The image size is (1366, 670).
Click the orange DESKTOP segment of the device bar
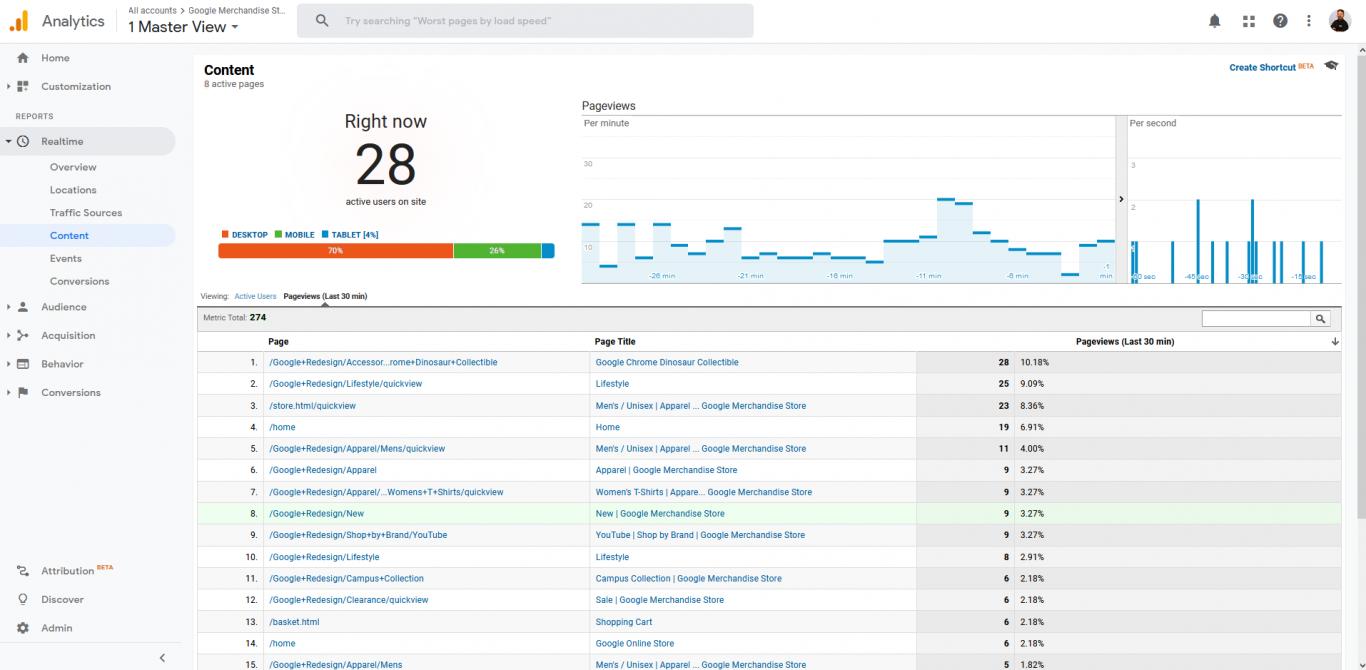click(336, 250)
